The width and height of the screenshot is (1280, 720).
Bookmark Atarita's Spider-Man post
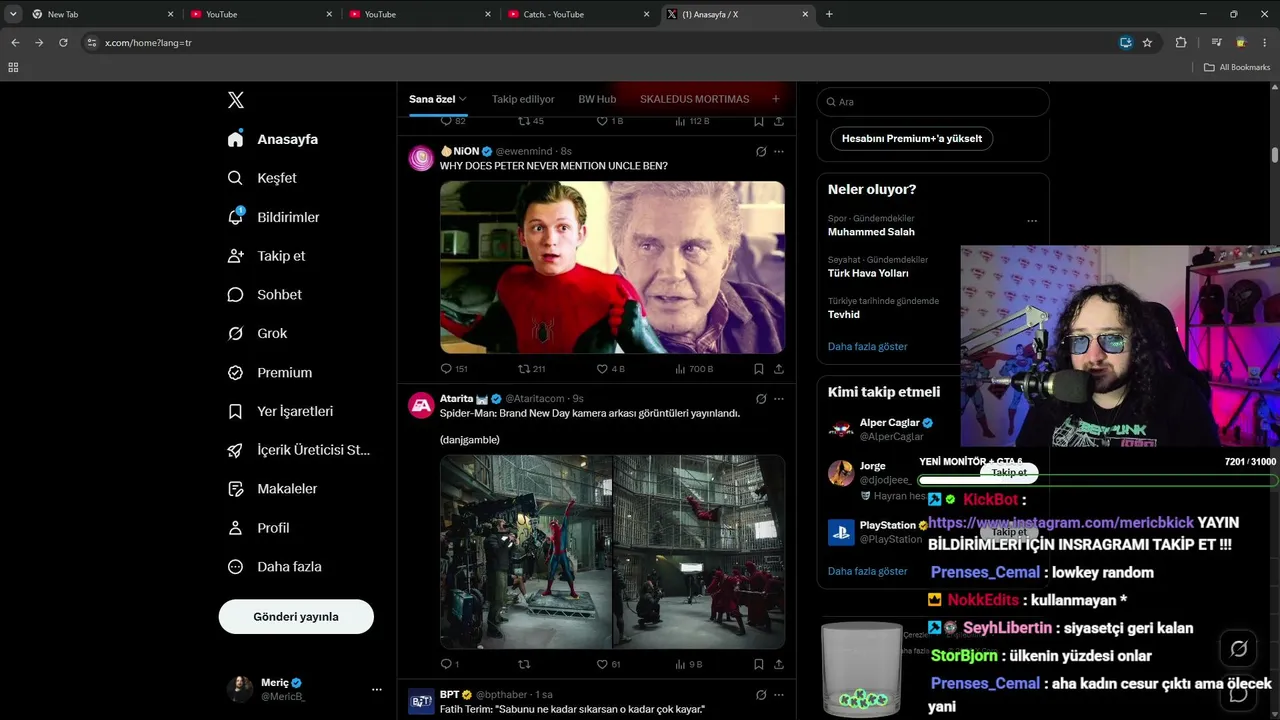(x=758, y=664)
